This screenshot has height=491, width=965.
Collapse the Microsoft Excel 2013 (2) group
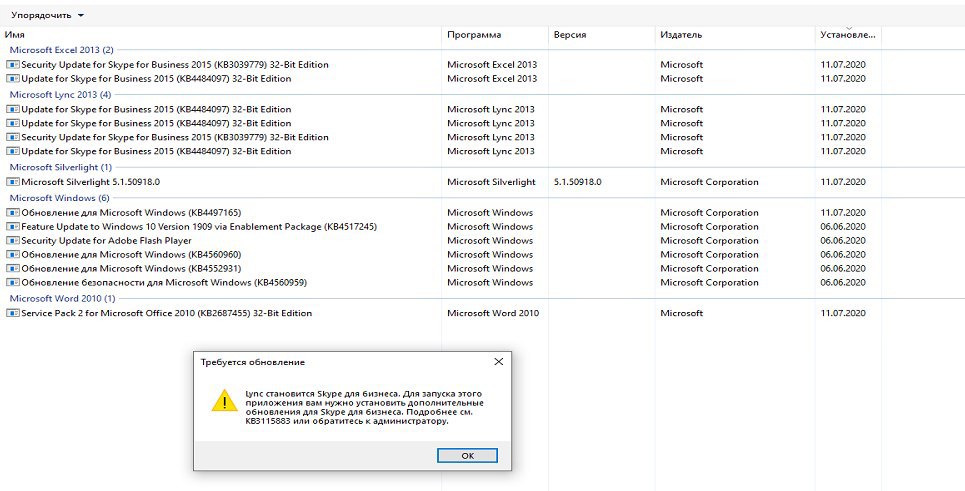click(x=62, y=50)
